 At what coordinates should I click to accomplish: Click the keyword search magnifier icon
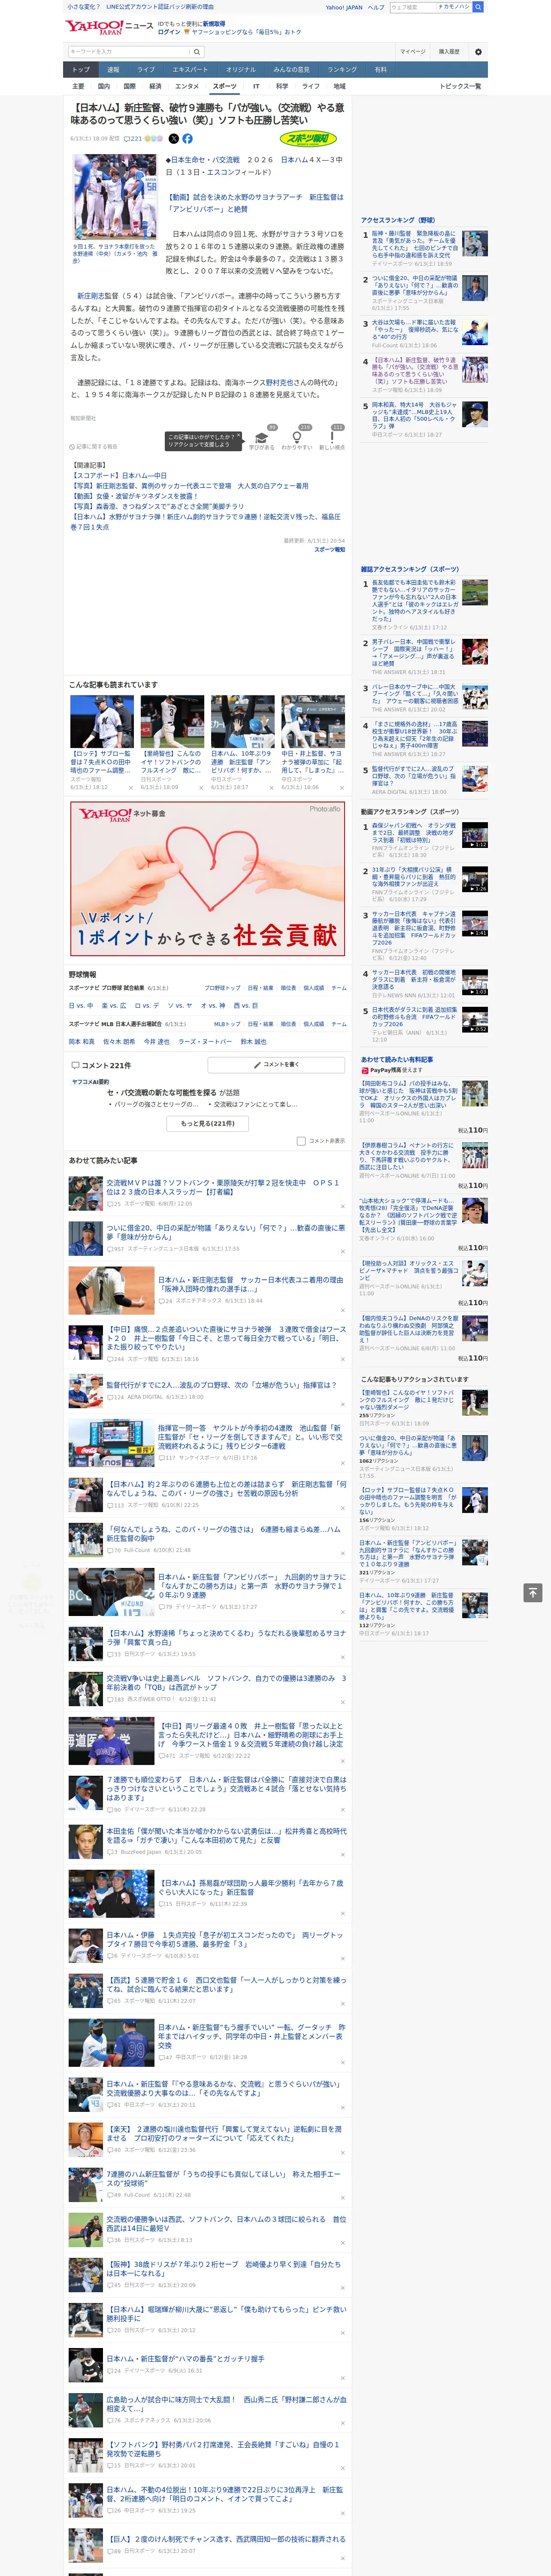tap(197, 51)
